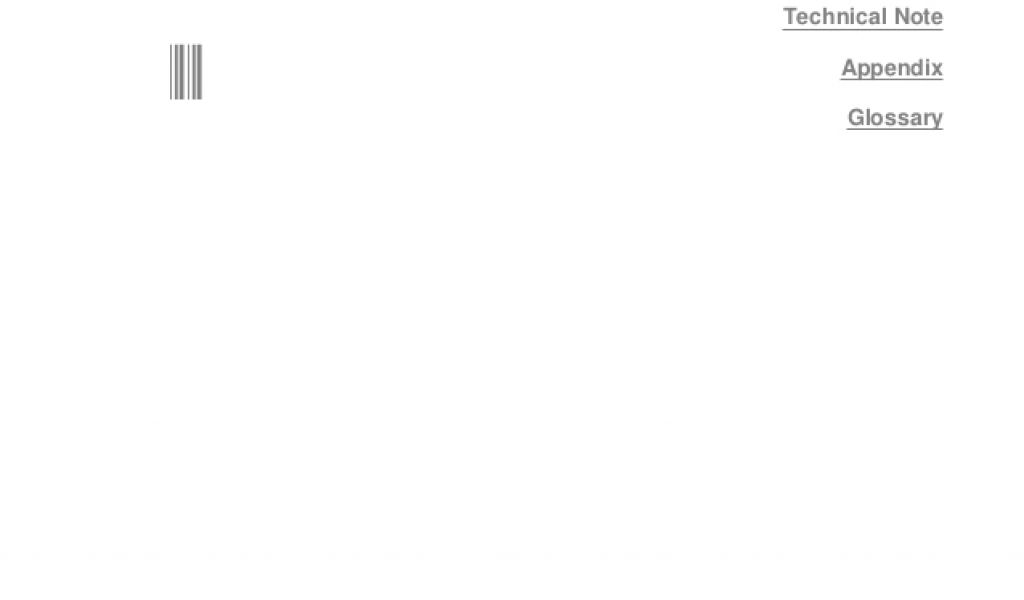This screenshot has width=1024, height=600.
Task: Tap the barcode-style stripe image
Action: pos(186,72)
